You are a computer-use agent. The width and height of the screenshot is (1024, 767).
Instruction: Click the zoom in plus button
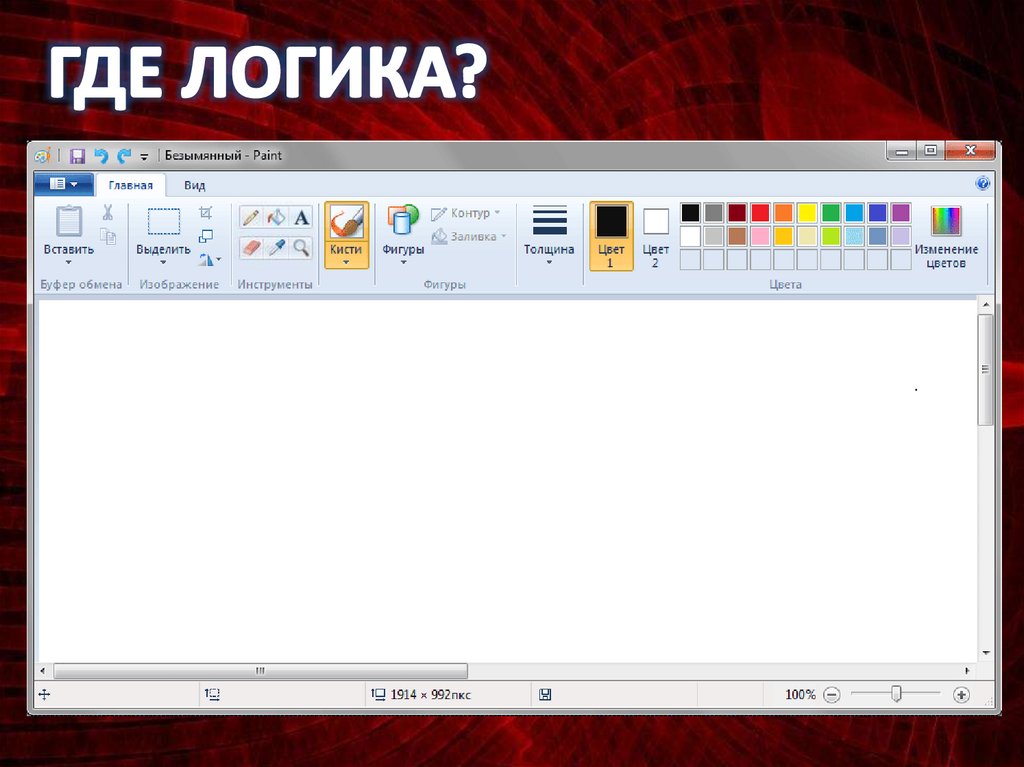961,695
